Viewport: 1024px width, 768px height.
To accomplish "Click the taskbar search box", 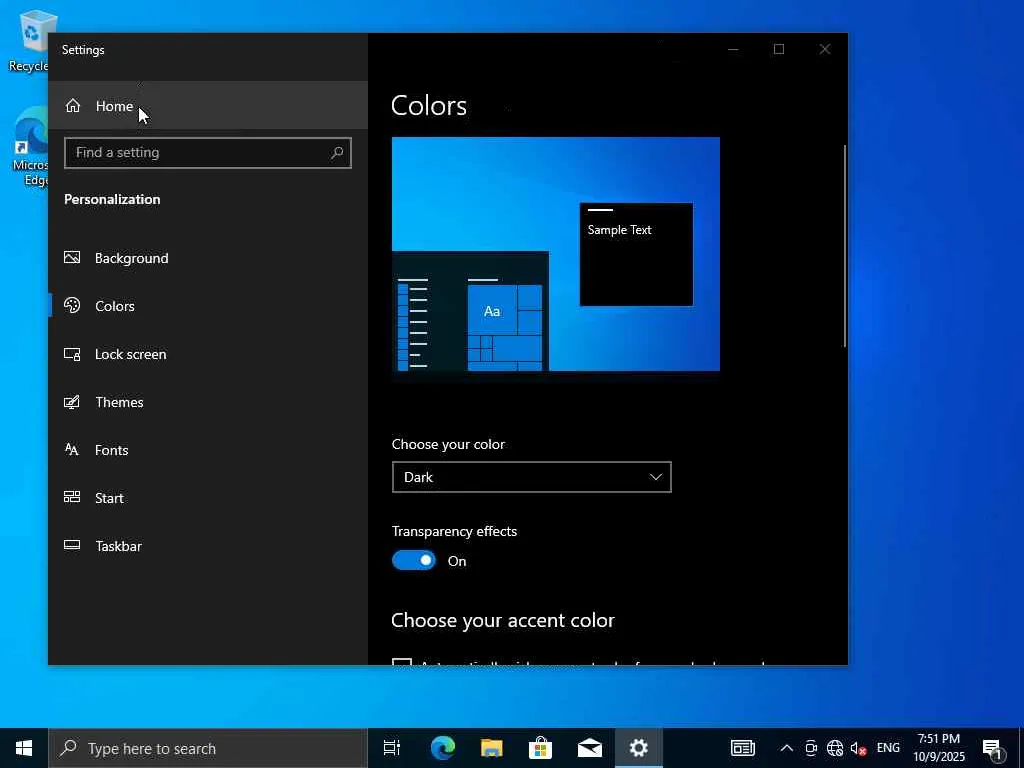I will click(208, 748).
